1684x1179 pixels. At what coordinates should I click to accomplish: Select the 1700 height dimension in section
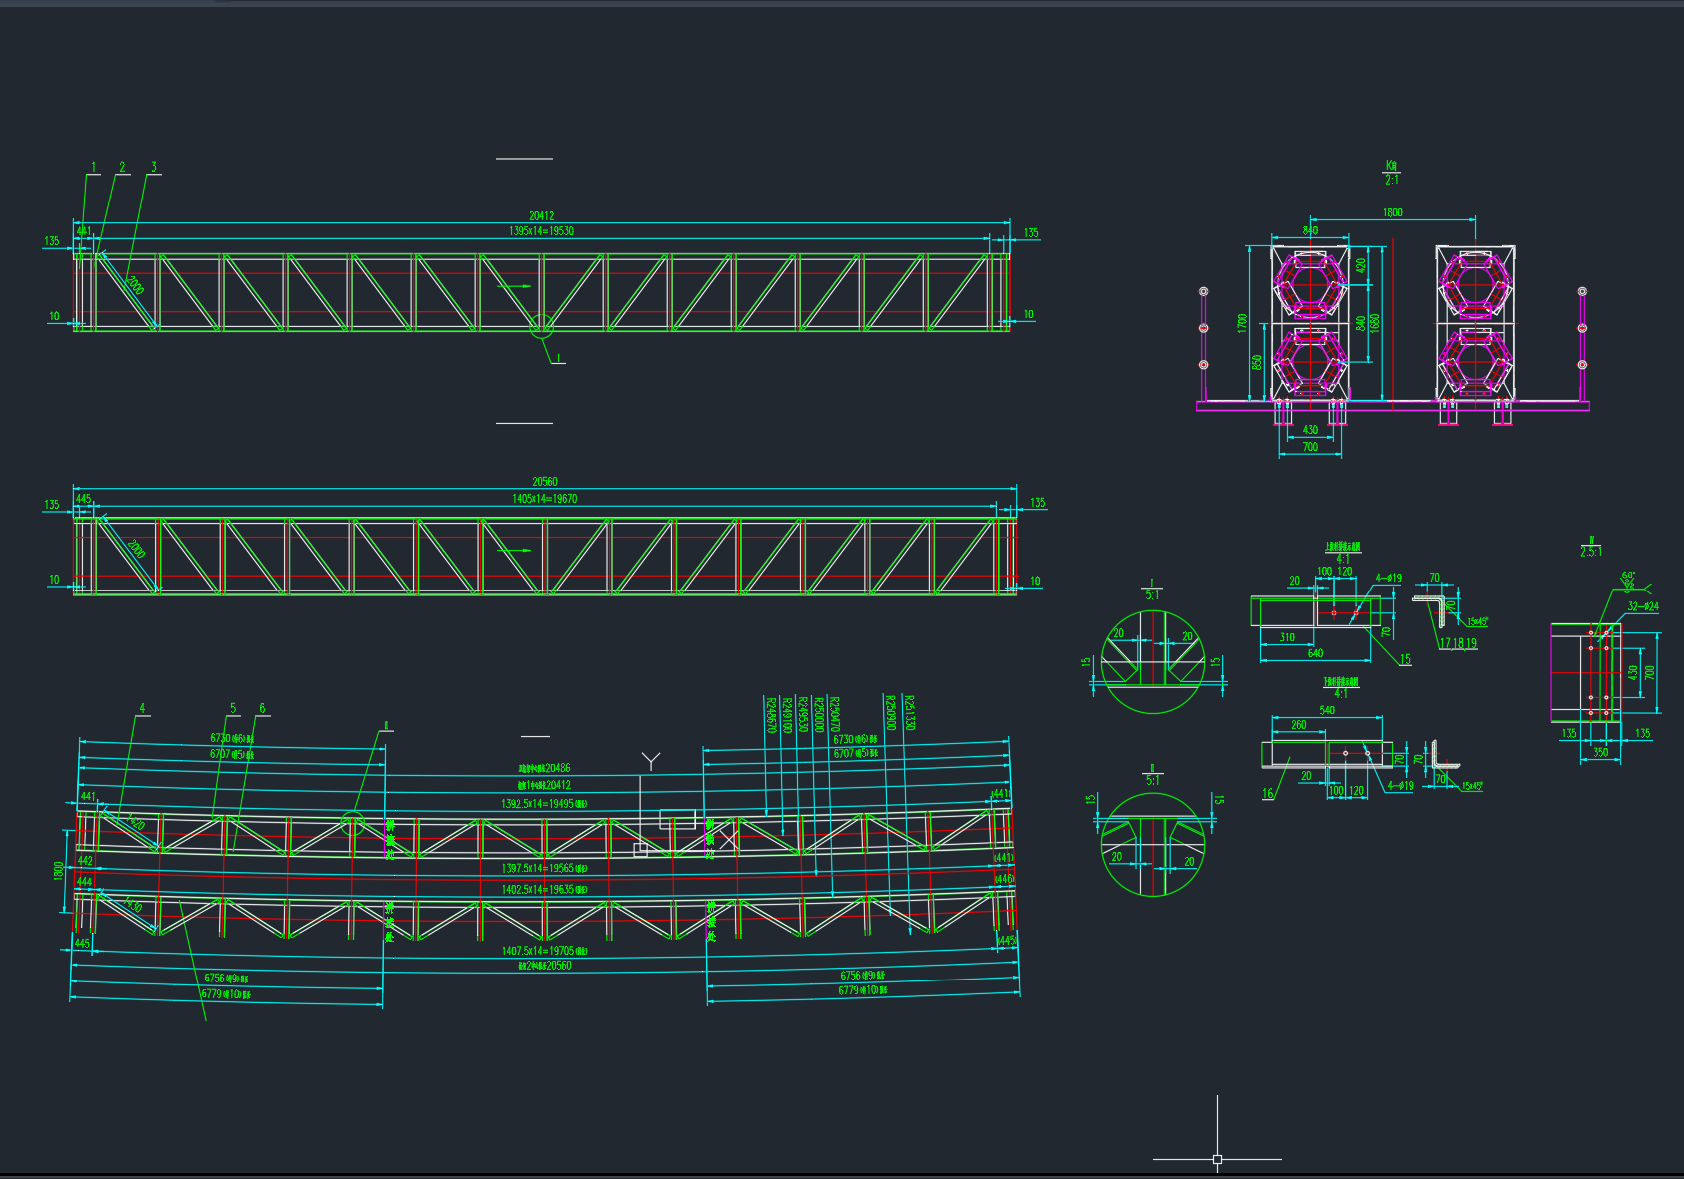coord(1242,323)
